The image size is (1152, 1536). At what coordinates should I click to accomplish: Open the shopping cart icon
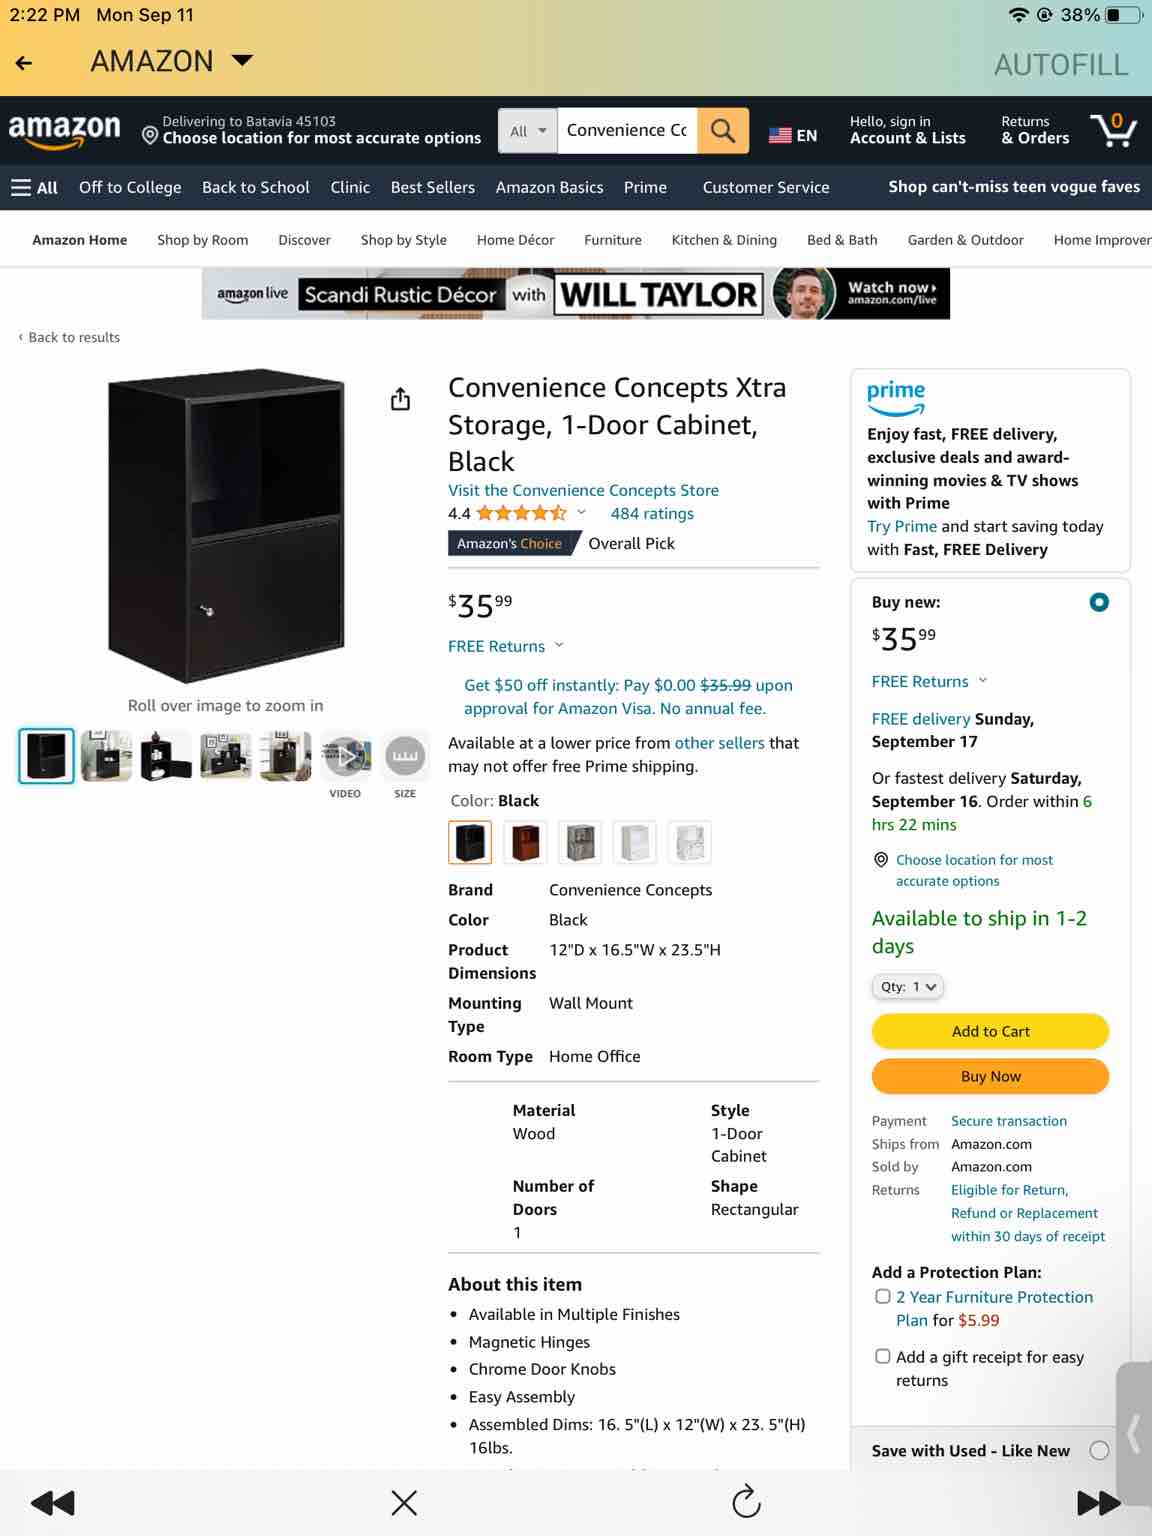(1113, 130)
